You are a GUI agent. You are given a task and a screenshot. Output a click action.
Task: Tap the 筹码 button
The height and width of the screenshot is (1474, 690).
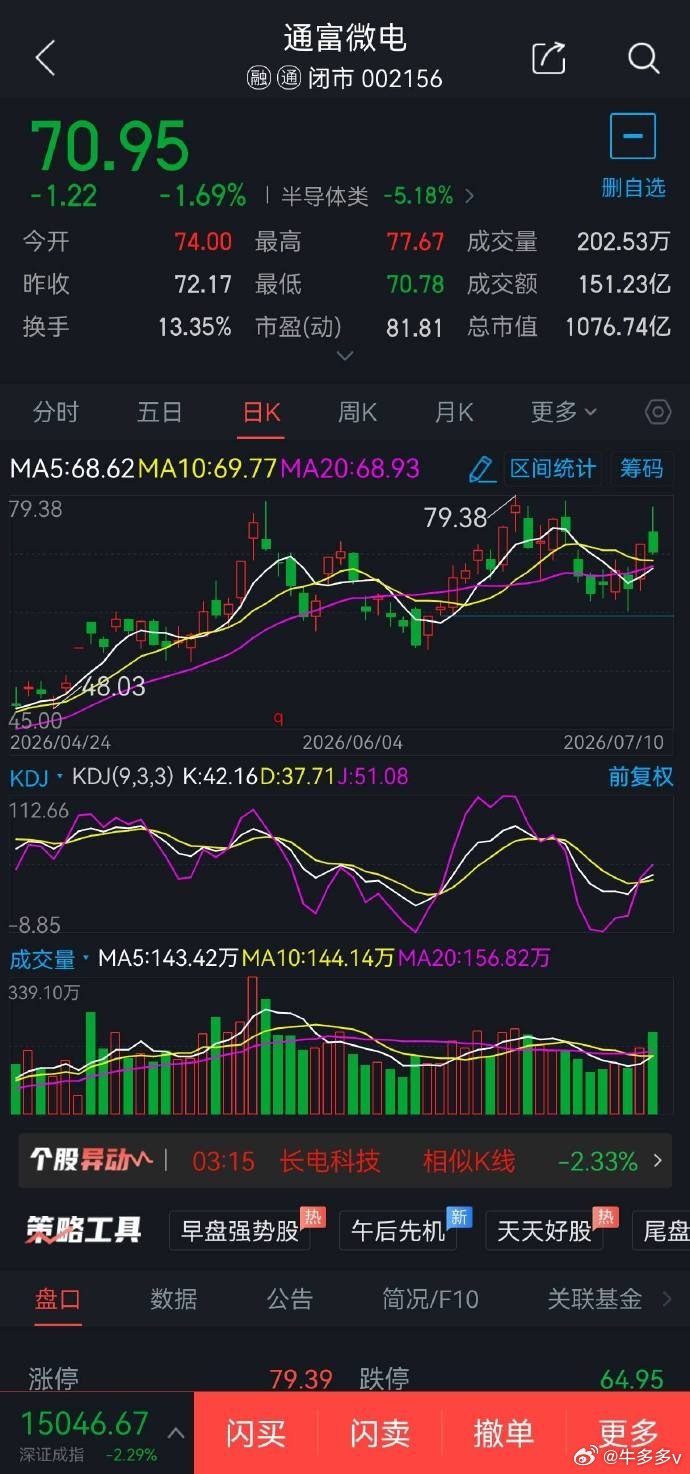point(641,468)
